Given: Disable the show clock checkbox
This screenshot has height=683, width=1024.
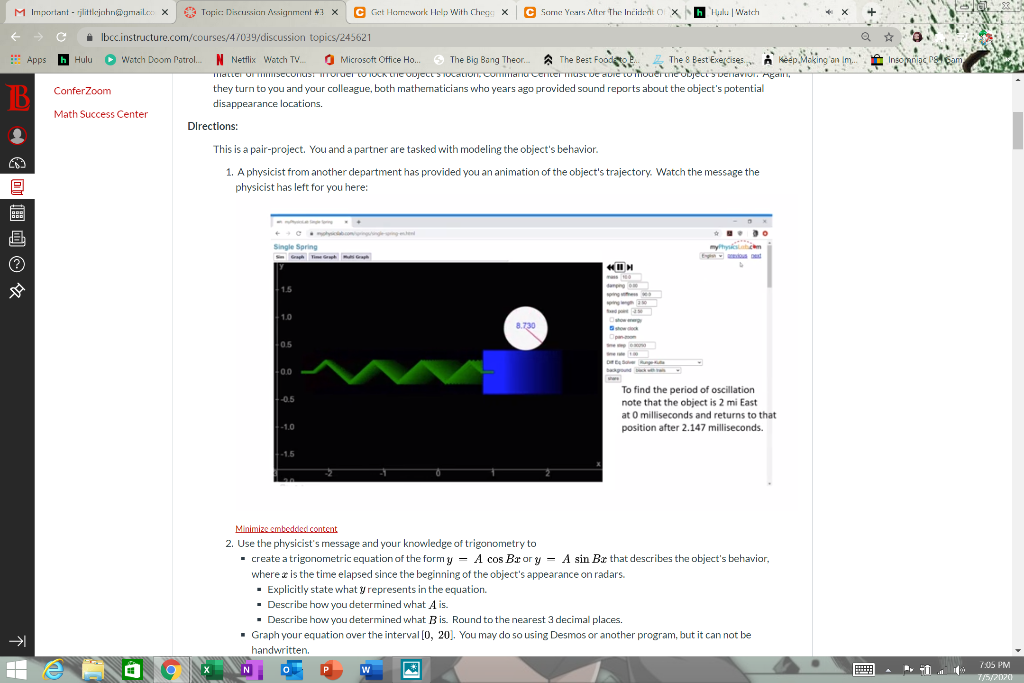Looking at the screenshot, I should tap(612, 328).
